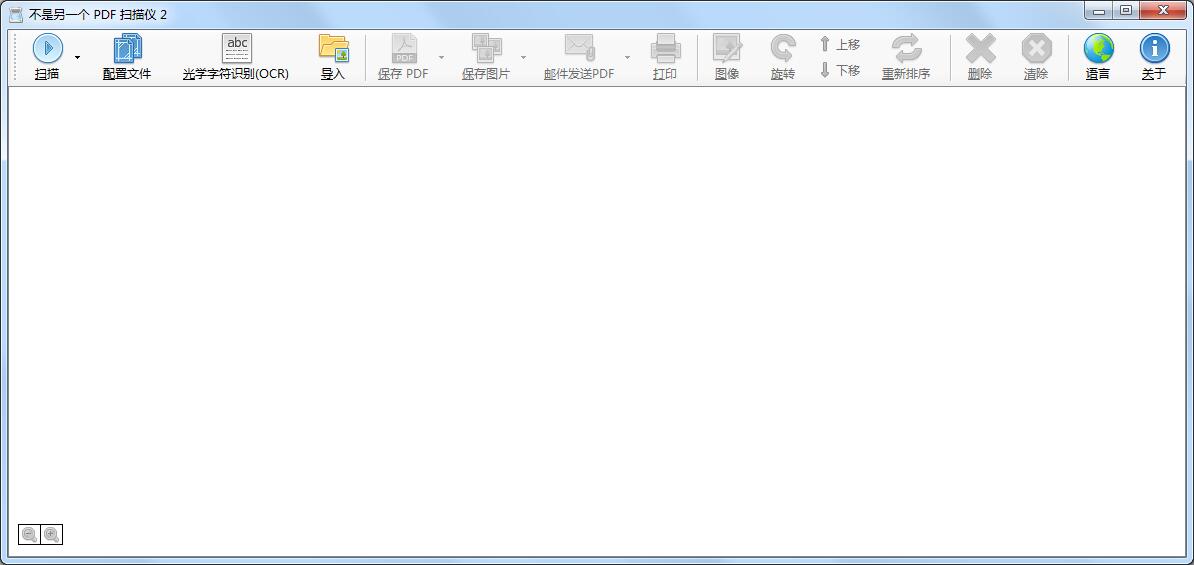Click the zoom in magnifier
1194x565 pixels.
(51, 535)
